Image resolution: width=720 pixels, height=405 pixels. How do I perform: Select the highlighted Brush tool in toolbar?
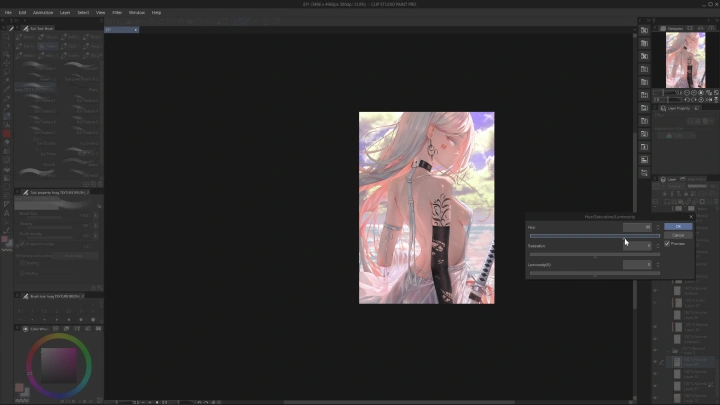click(x=6, y=116)
